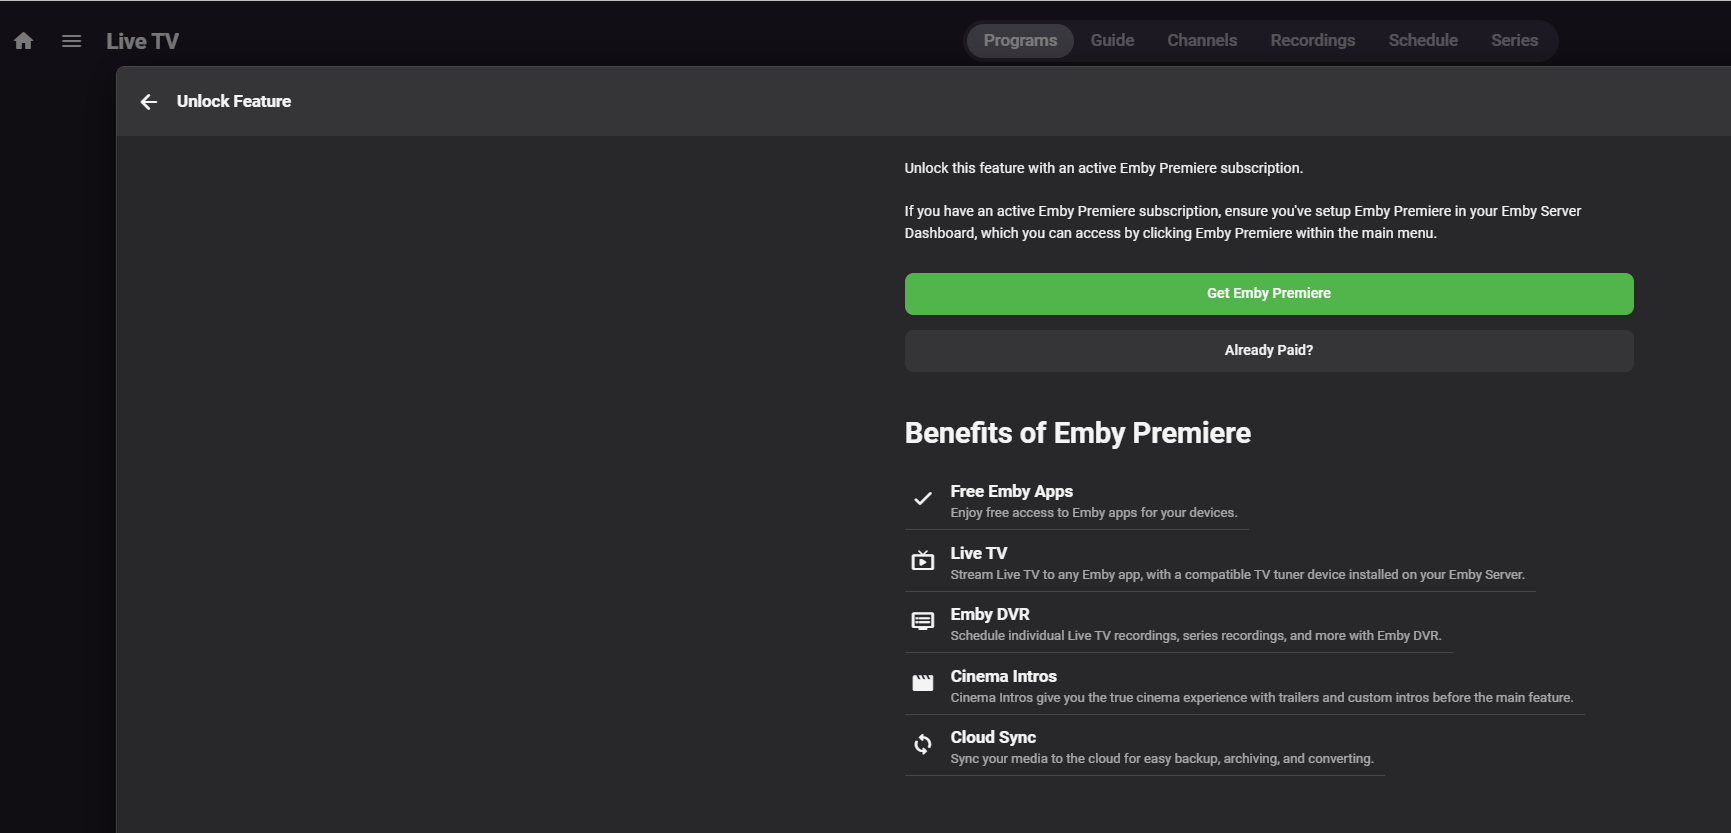
Task: Click the Get Emby Premiere button
Action: point(1269,294)
